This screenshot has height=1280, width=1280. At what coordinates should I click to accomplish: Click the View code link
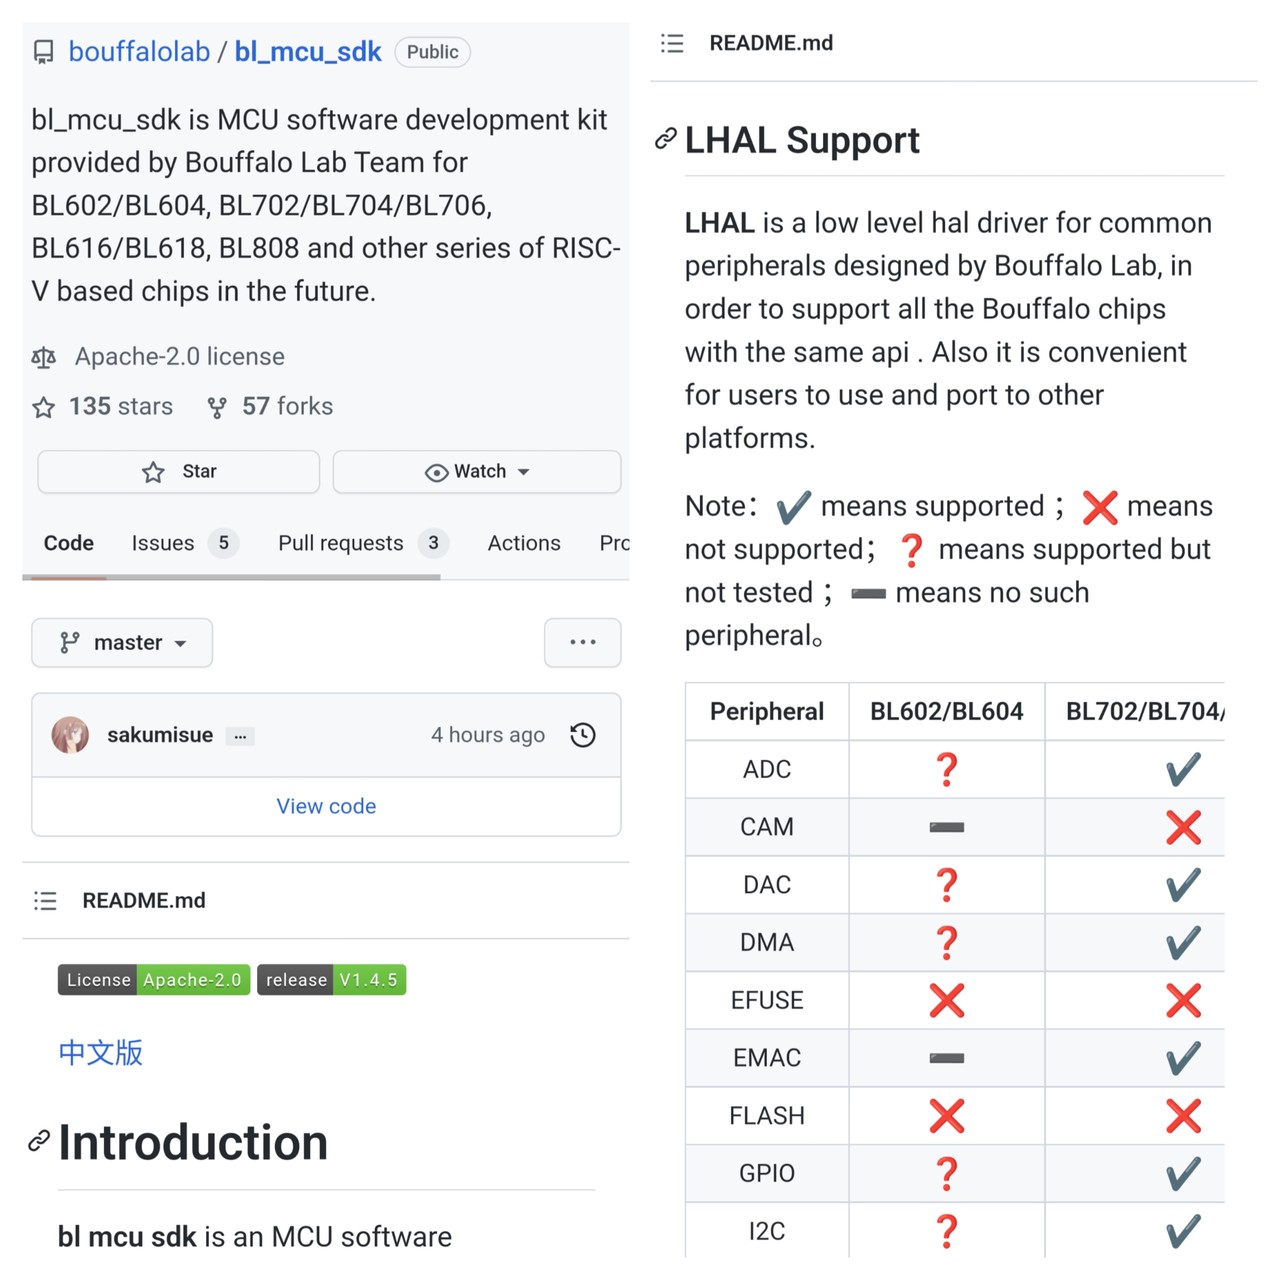[326, 806]
